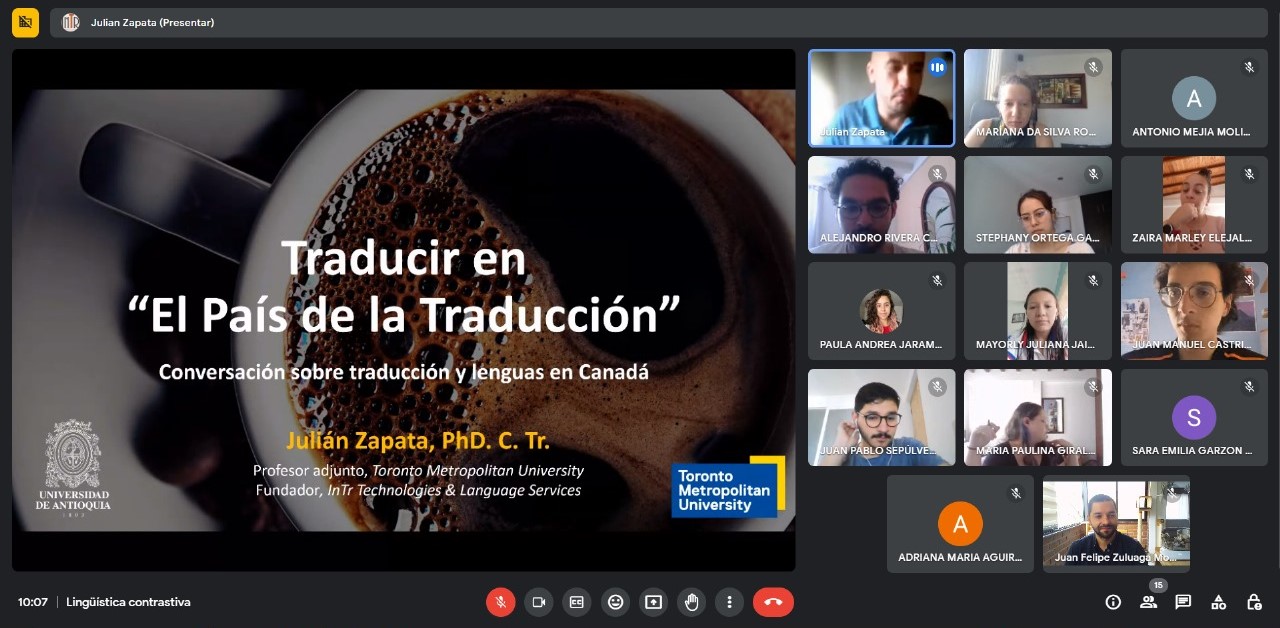Click the slide title Traducir en

tap(404, 259)
